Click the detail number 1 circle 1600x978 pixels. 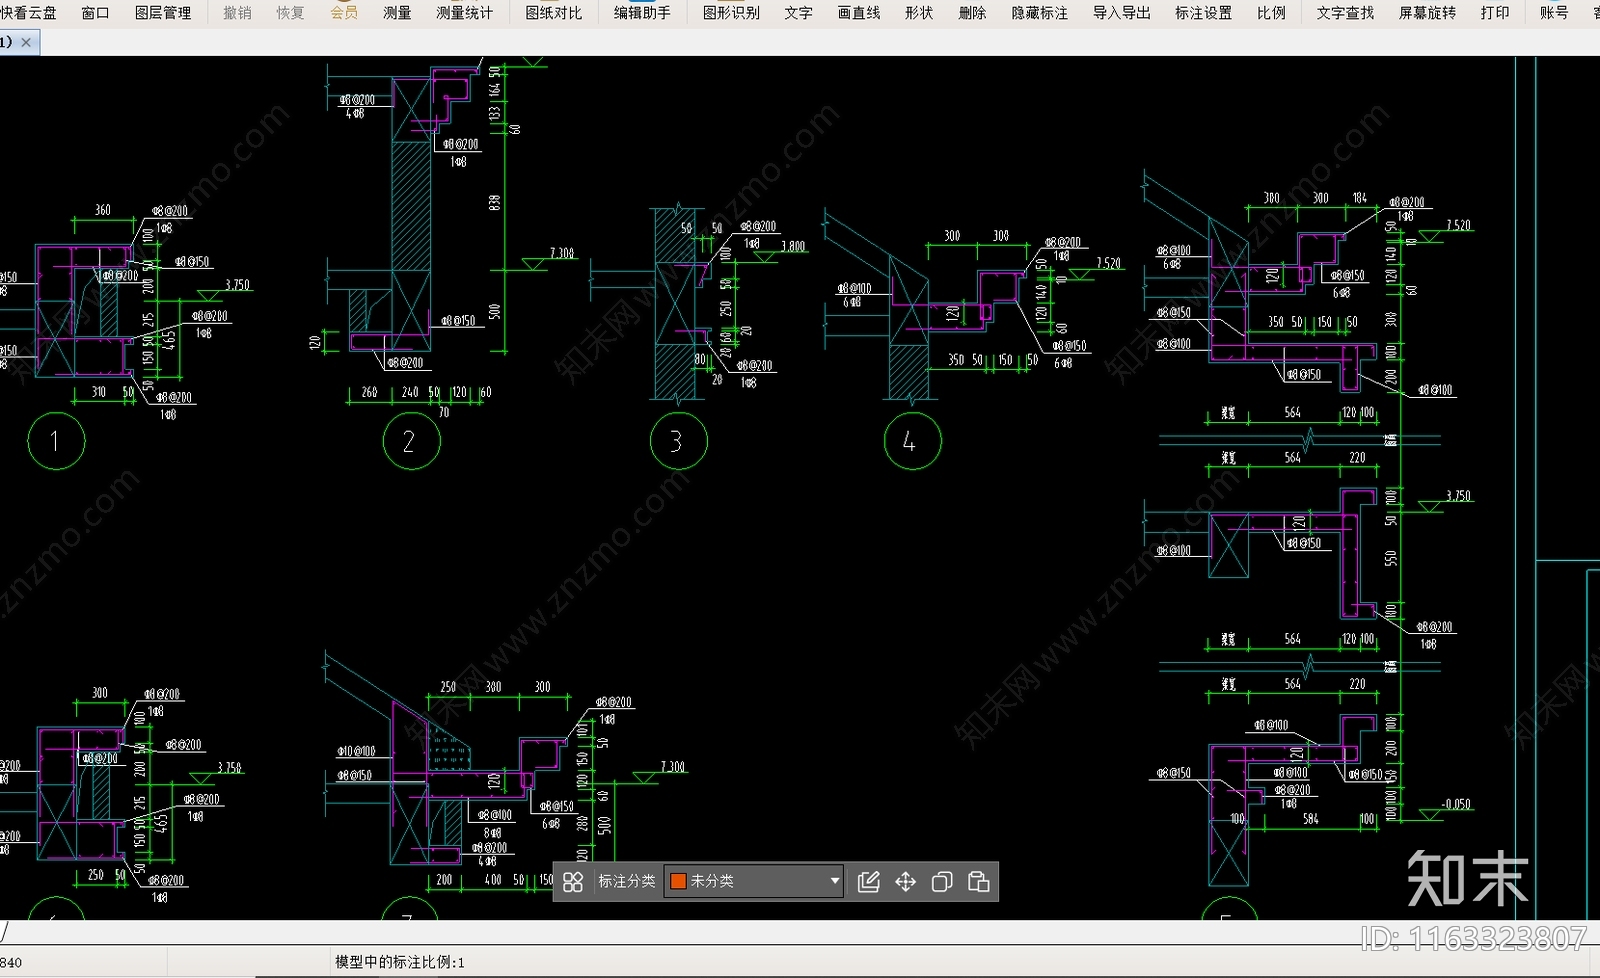56,441
